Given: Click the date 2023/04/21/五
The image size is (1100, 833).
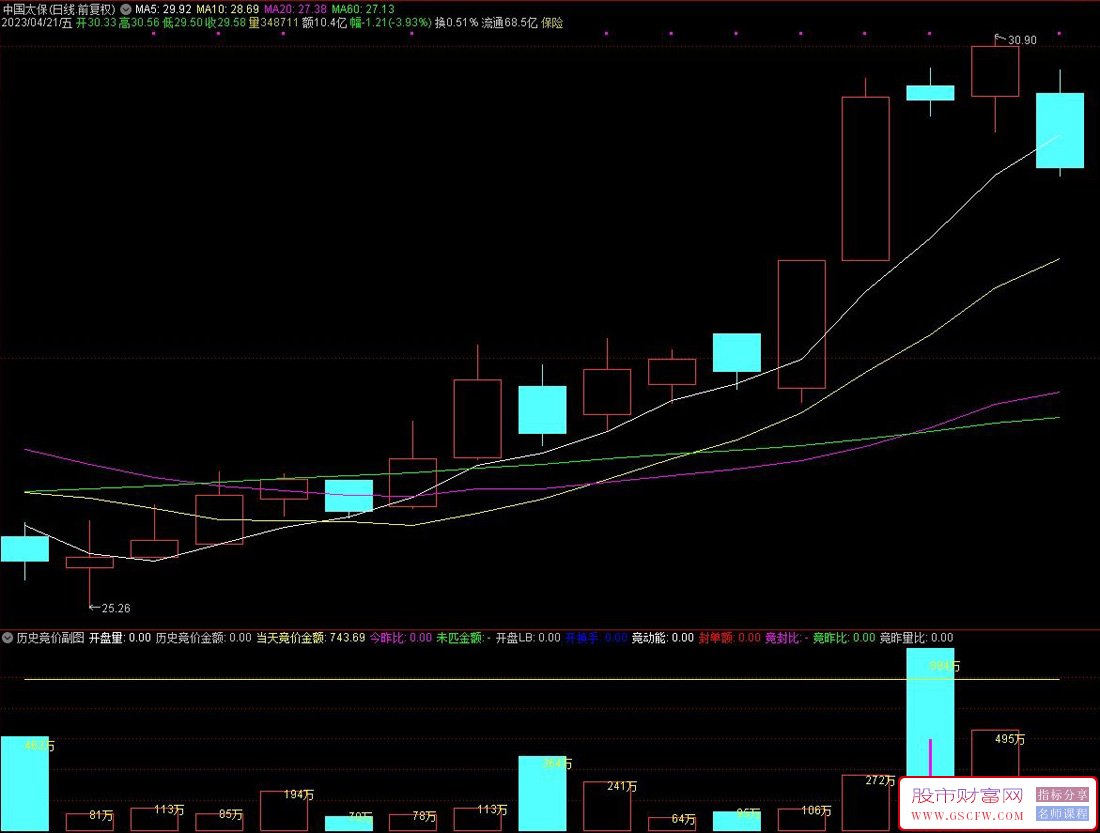Looking at the screenshot, I should click(36, 23).
